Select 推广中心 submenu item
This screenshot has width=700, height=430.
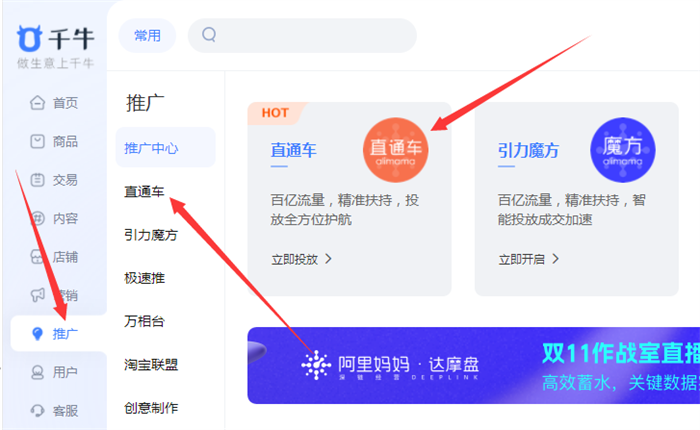tap(165, 147)
